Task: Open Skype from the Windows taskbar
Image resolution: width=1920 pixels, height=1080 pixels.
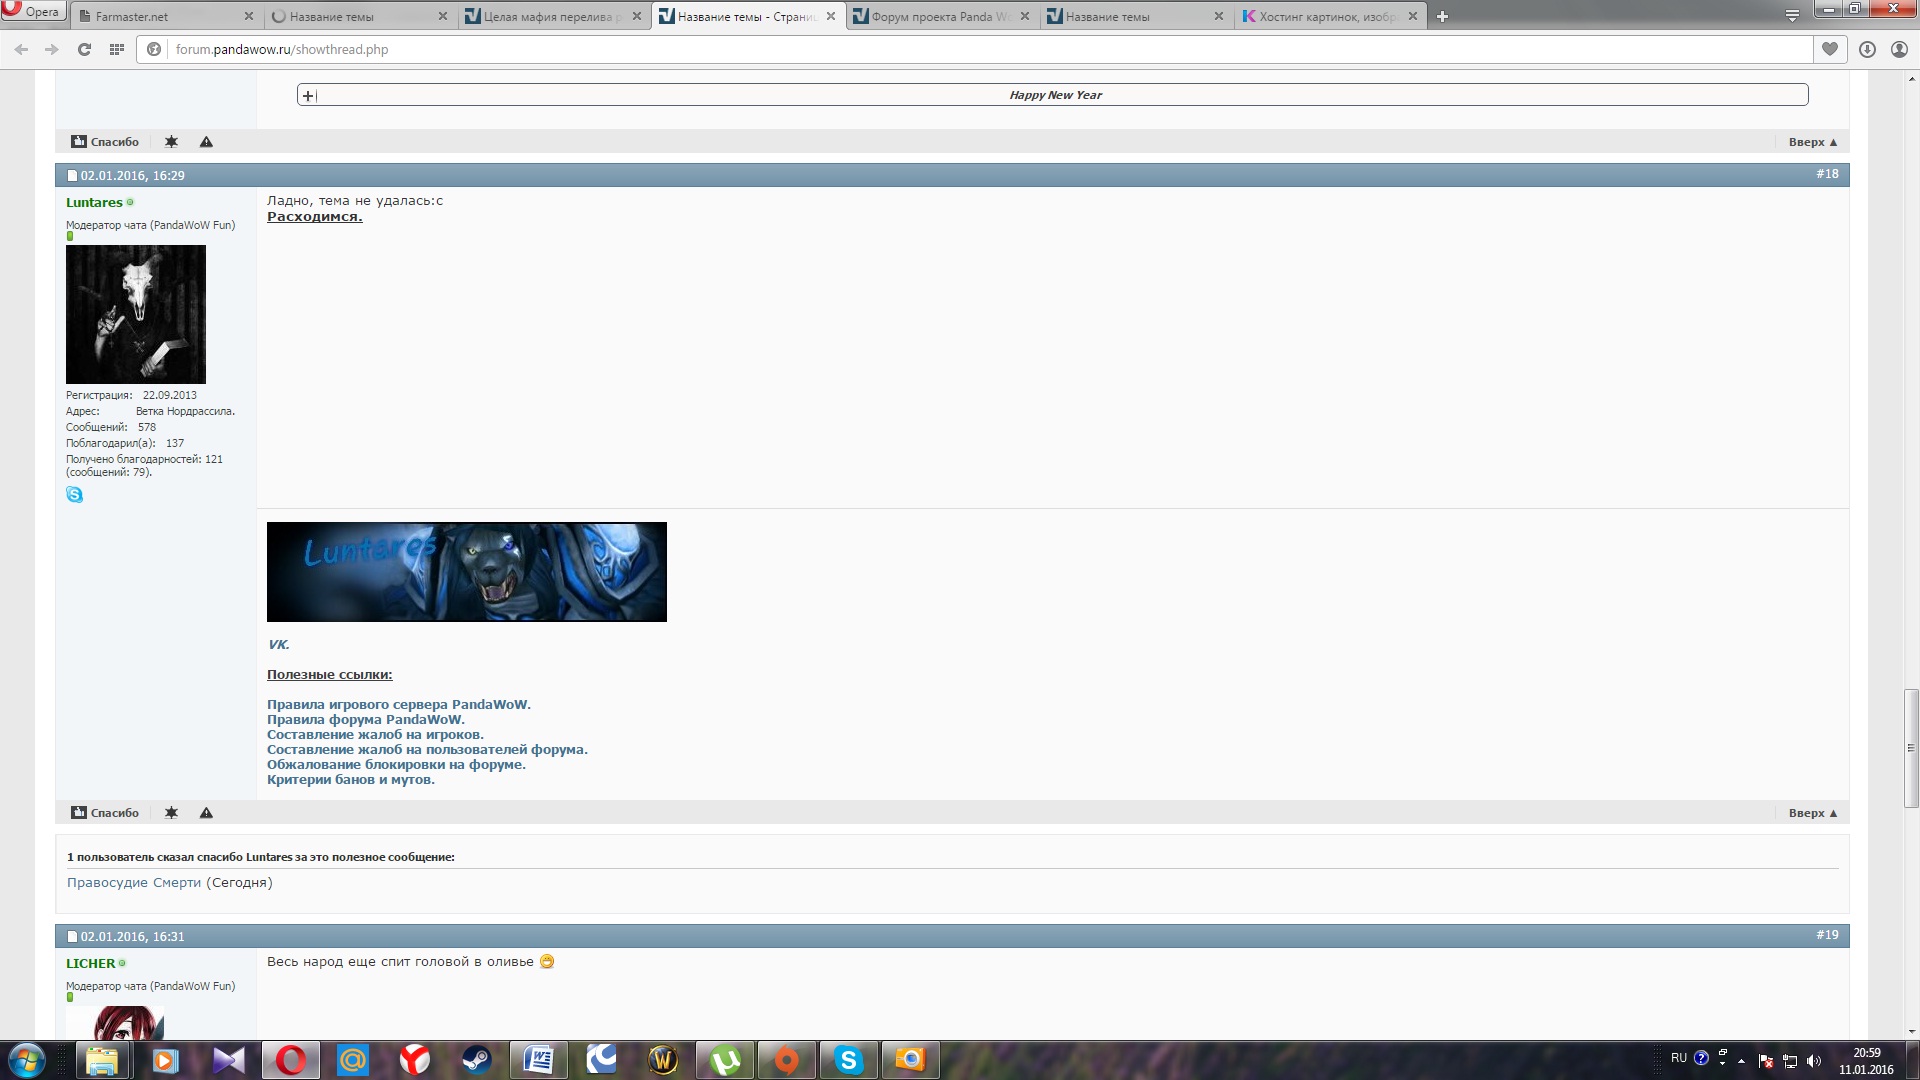Action: point(848,1059)
